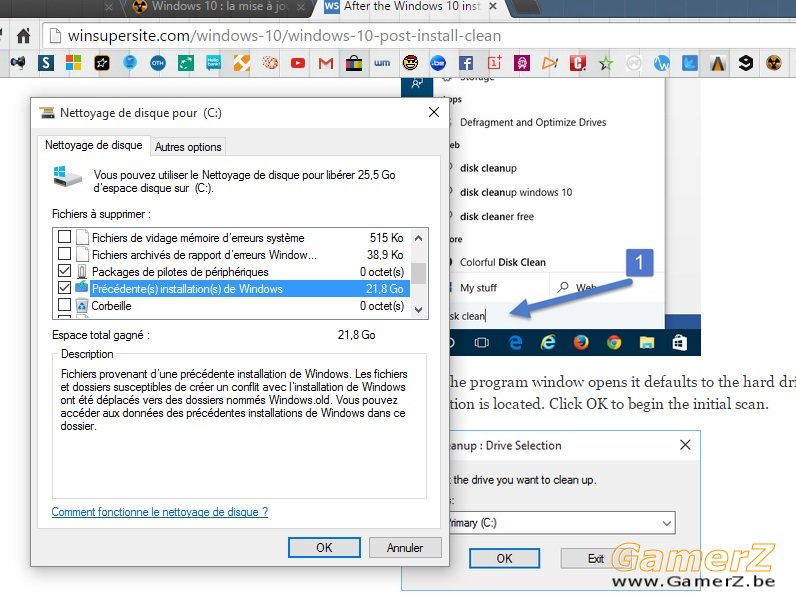
Task: Click scroll-down arrow of file list
Action: pyautogui.click(x=418, y=309)
